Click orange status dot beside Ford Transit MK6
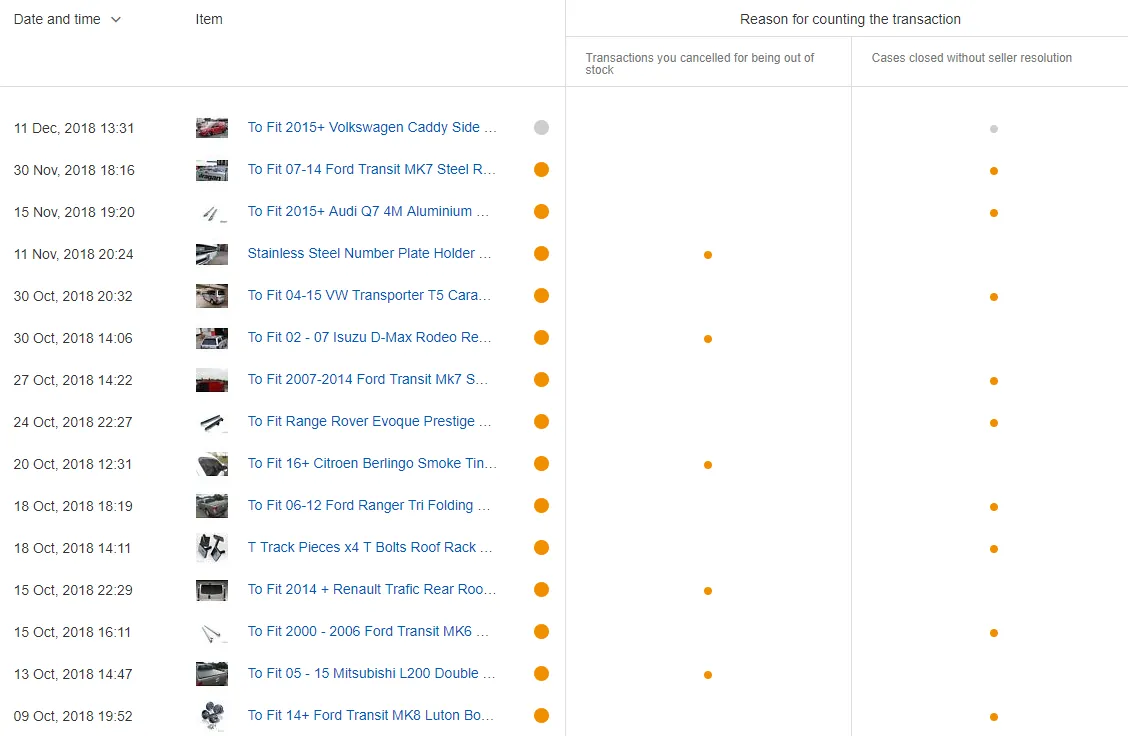Screen dimensions: 1128x736 (542, 632)
